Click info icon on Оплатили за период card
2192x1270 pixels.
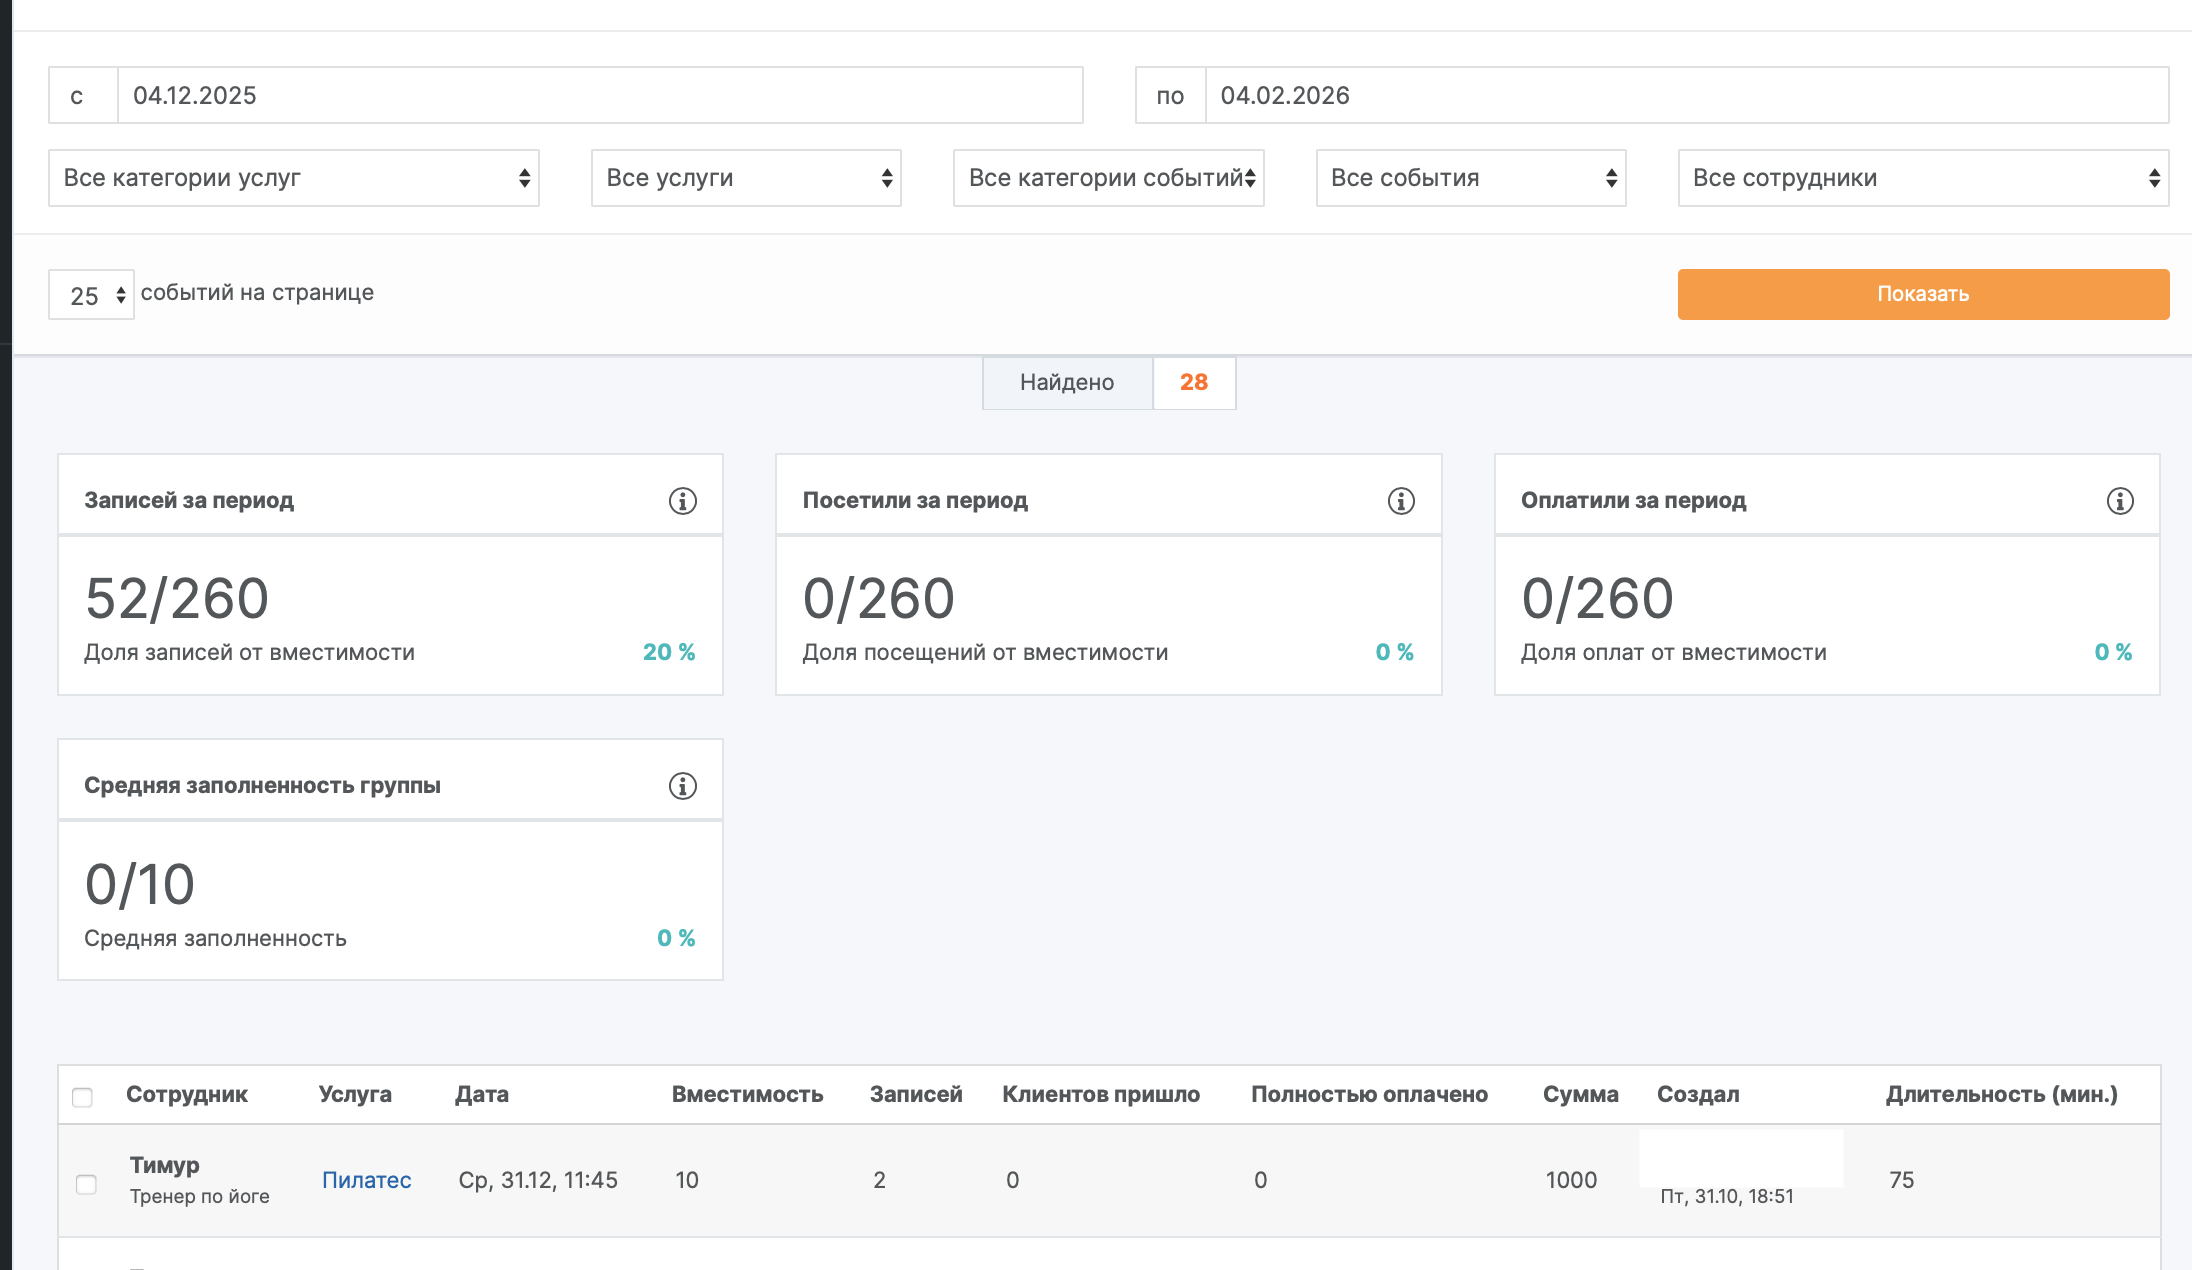(x=2120, y=501)
